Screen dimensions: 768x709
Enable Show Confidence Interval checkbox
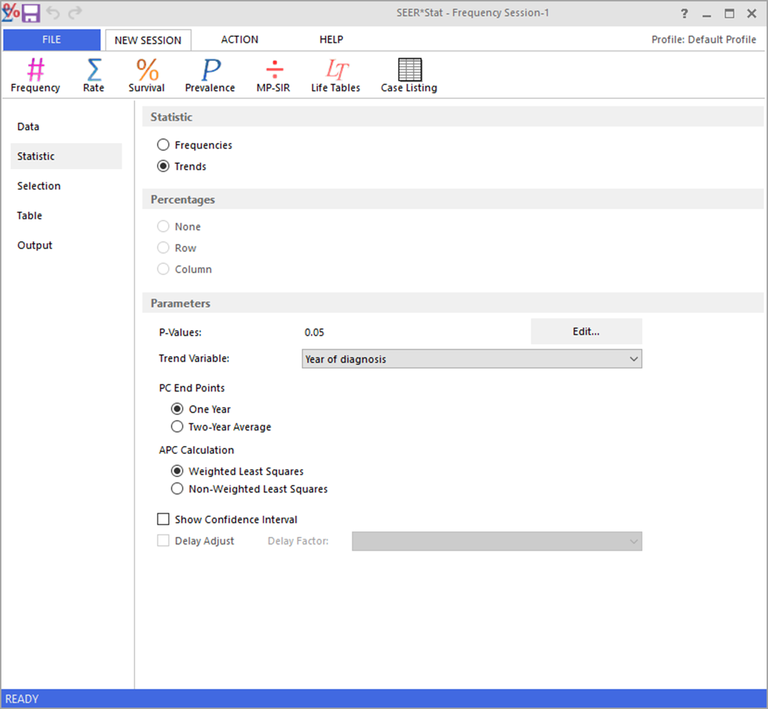(164, 519)
